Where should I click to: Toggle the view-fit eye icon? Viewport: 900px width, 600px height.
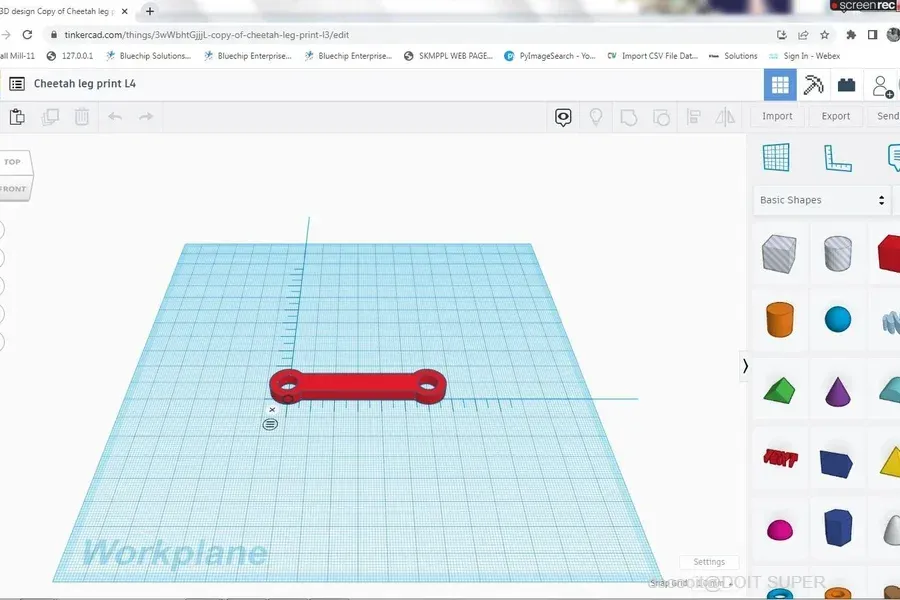(x=563, y=117)
